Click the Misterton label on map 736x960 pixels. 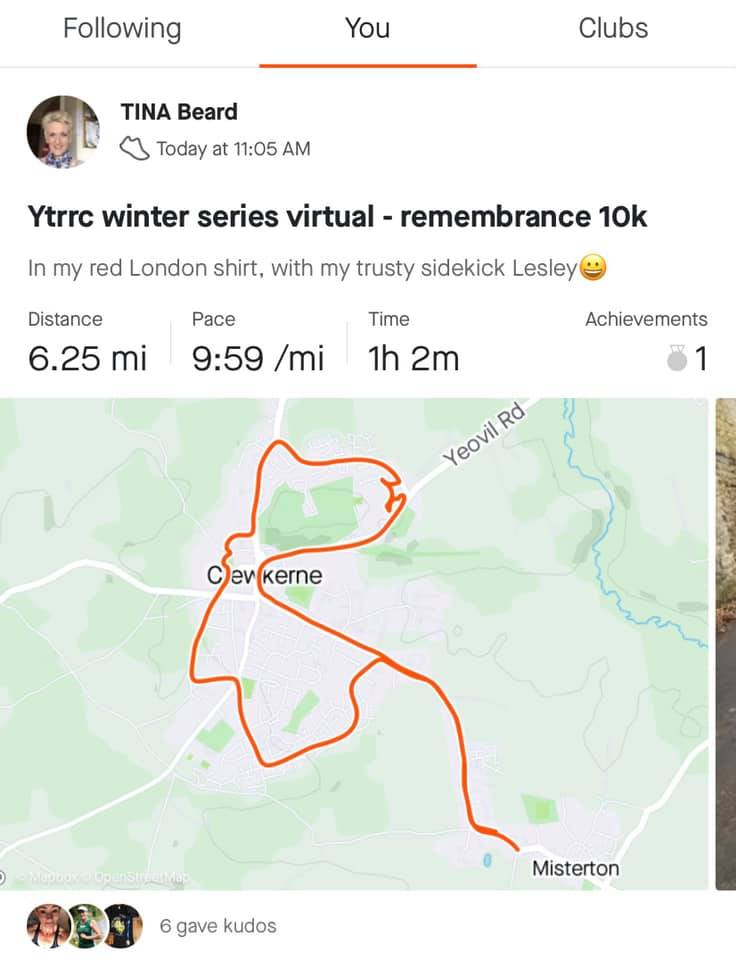tap(576, 868)
